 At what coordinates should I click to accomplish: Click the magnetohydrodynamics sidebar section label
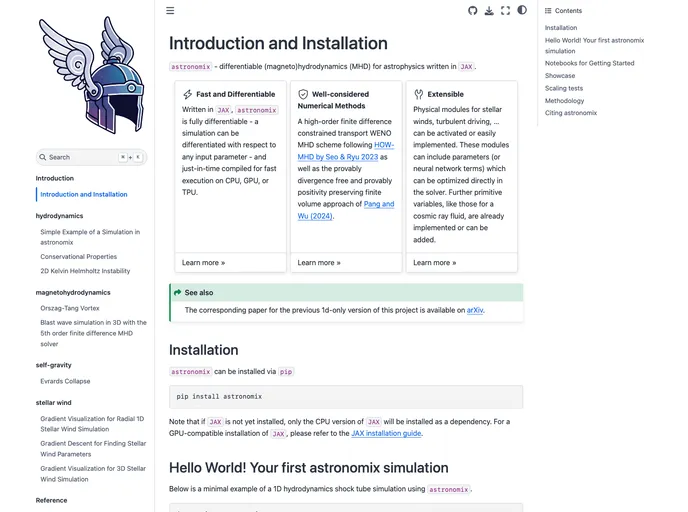click(x=73, y=293)
